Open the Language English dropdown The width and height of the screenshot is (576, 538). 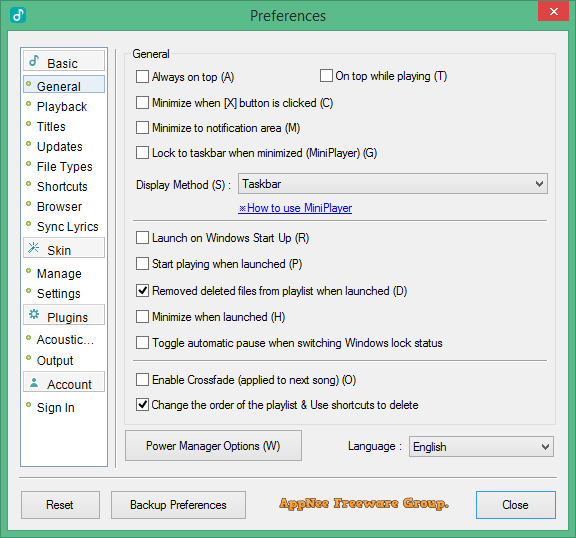tap(481, 447)
